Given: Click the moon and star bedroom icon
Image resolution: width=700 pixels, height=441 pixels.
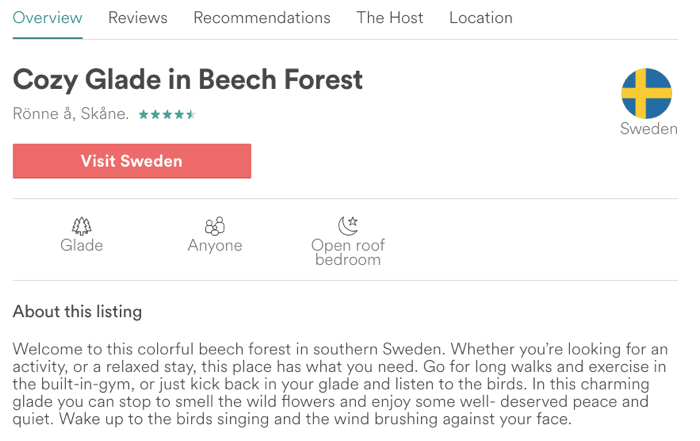Looking at the screenshot, I should (348, 225).
